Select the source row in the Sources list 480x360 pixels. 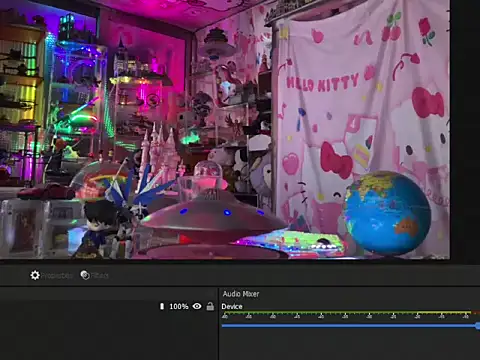click(108, 306)
